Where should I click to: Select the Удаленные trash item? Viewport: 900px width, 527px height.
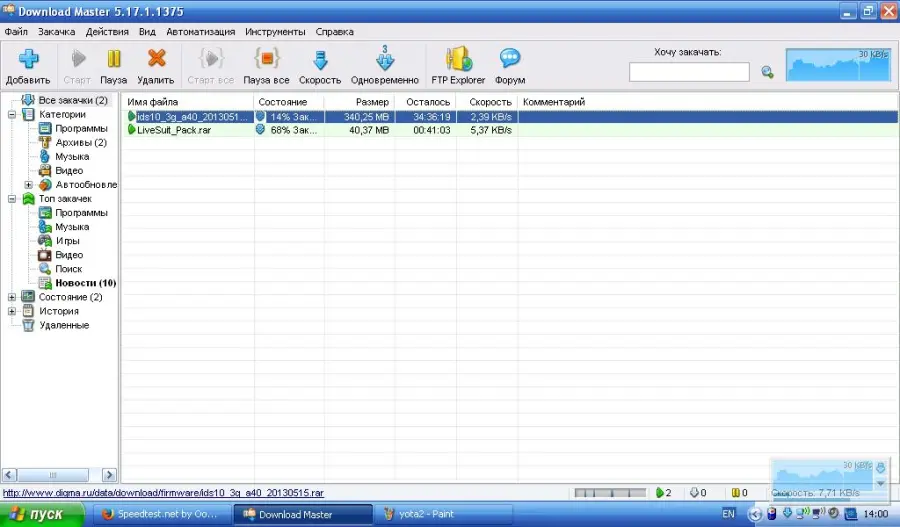click(64, 326)
